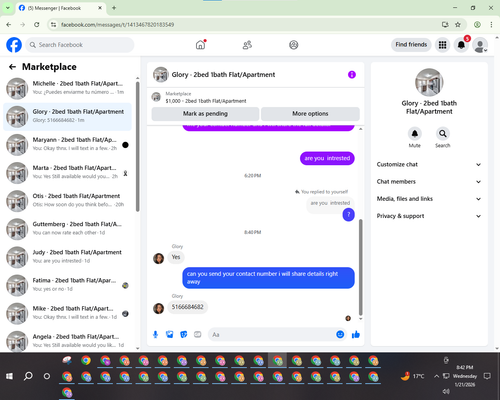Bookmark this page with the star icon
The image size is (500, 400).
458,25
